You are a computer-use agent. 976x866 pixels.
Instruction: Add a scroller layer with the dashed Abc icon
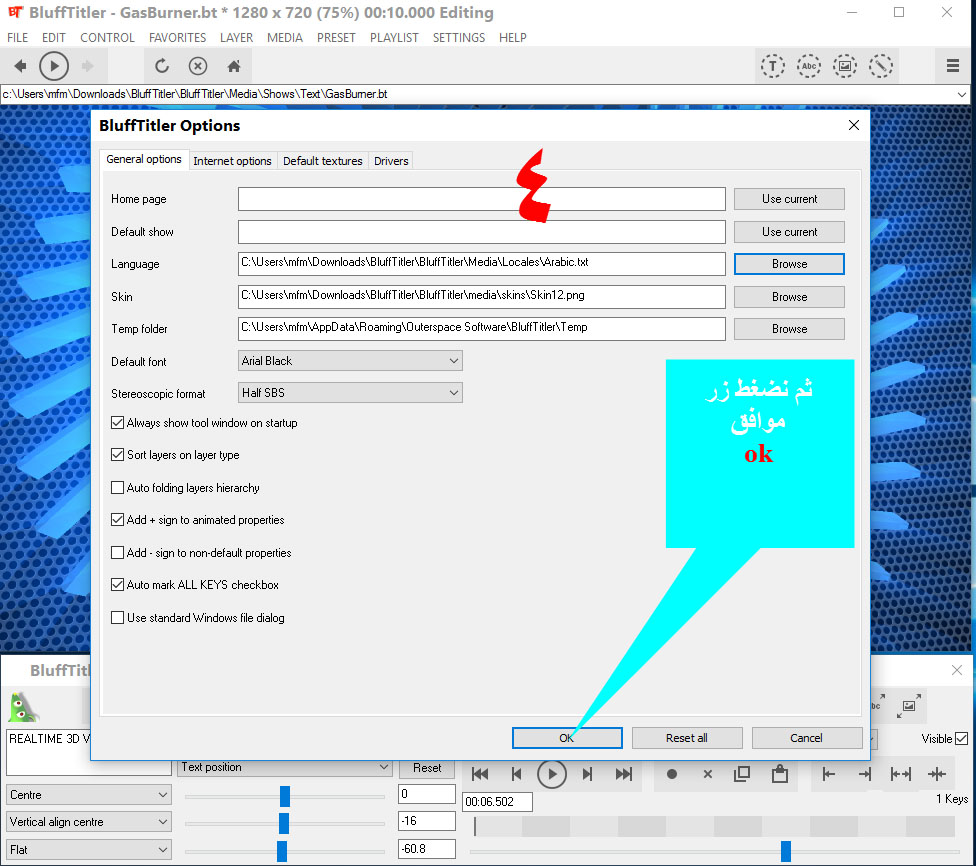click(x=809, y=66)
